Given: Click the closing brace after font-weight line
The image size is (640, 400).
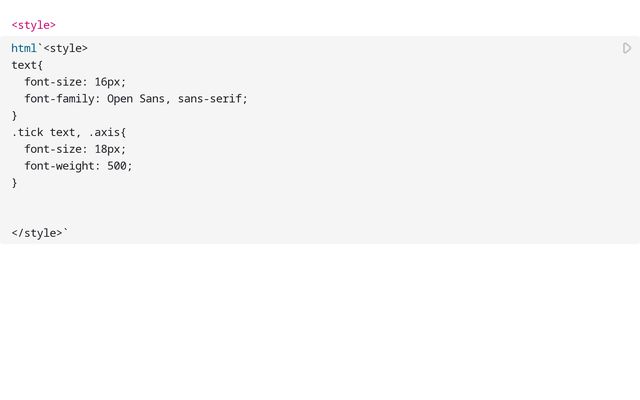Looking at the screenshot, I should 14,183.
